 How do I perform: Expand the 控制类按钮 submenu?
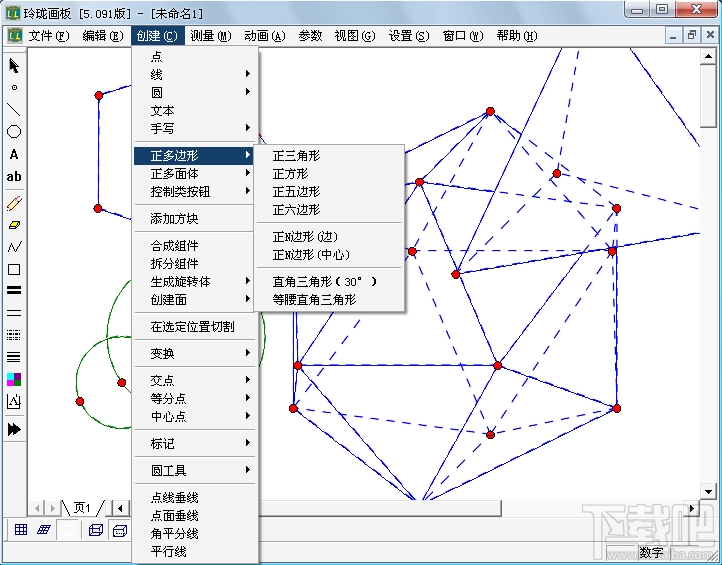pyautogui.click(x=195, y=191)
